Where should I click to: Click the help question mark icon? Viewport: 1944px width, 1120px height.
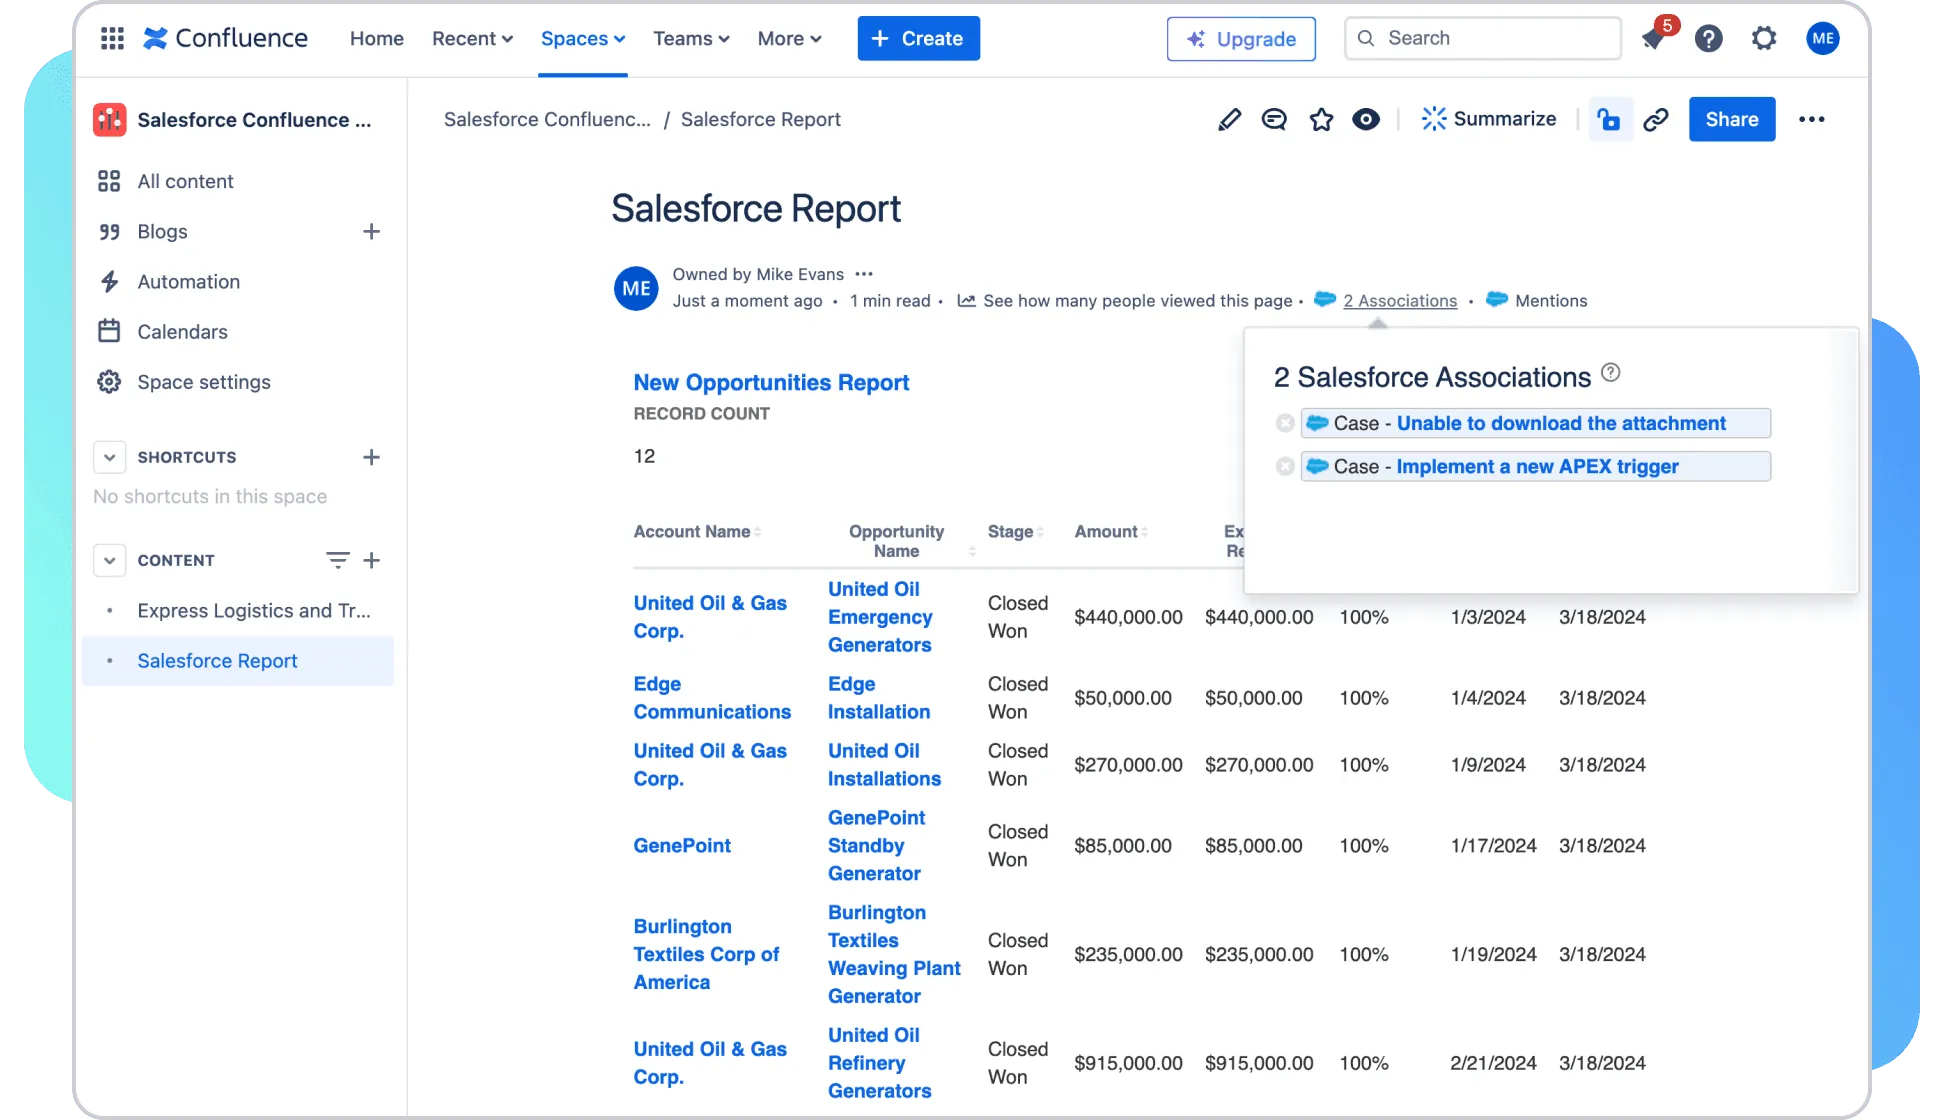coord(1708,39)
